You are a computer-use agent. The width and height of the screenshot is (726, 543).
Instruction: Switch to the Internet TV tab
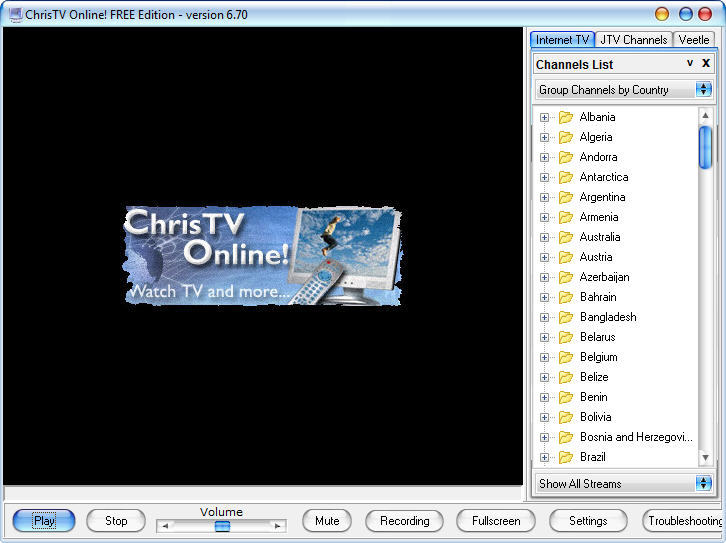coord(562,40)
